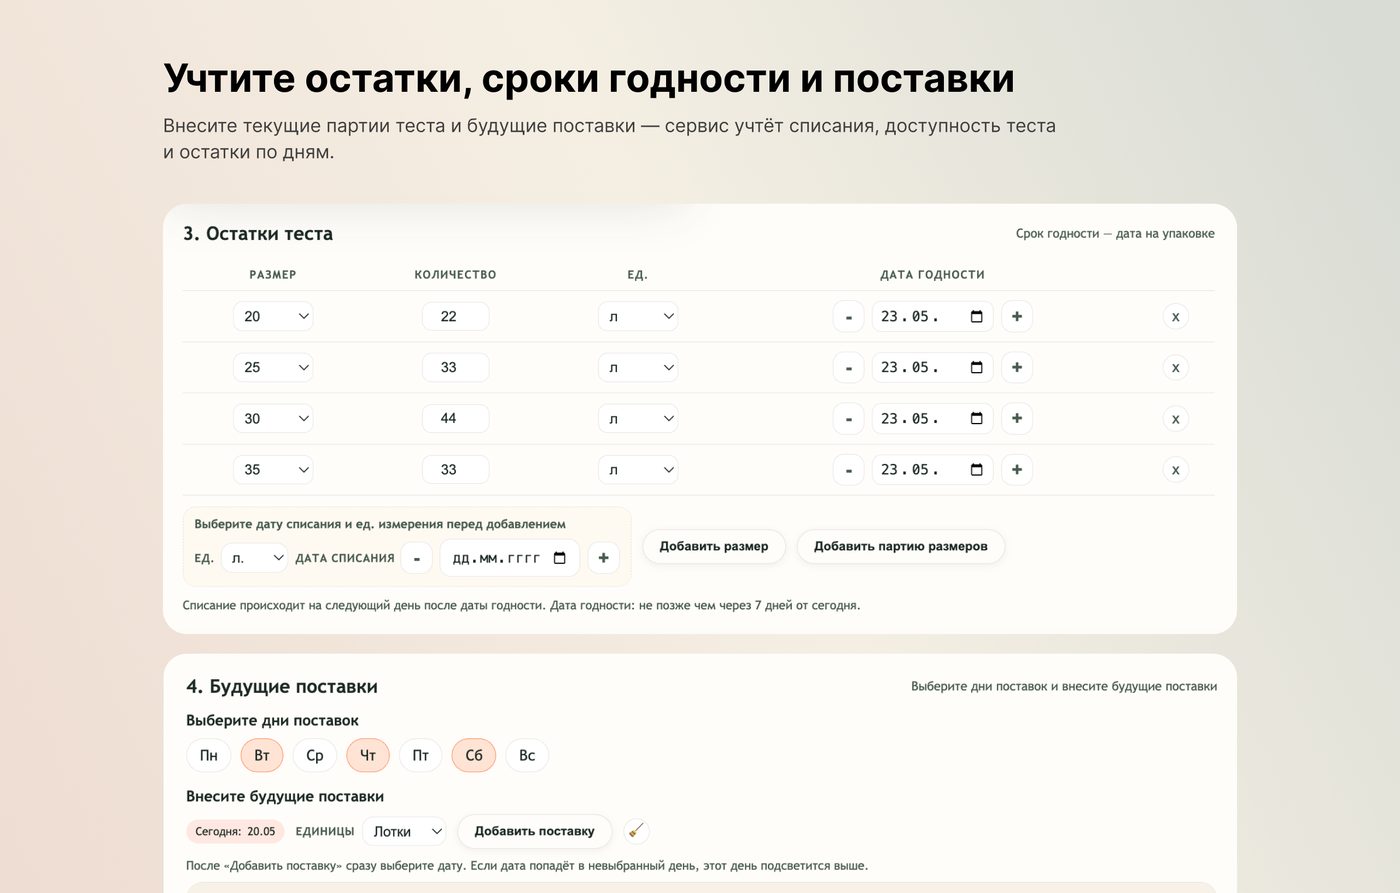The width and height of the screenshot is (1400, 893).
Task: Open calendar picker for write-off date
Action: tap(560, 558)
